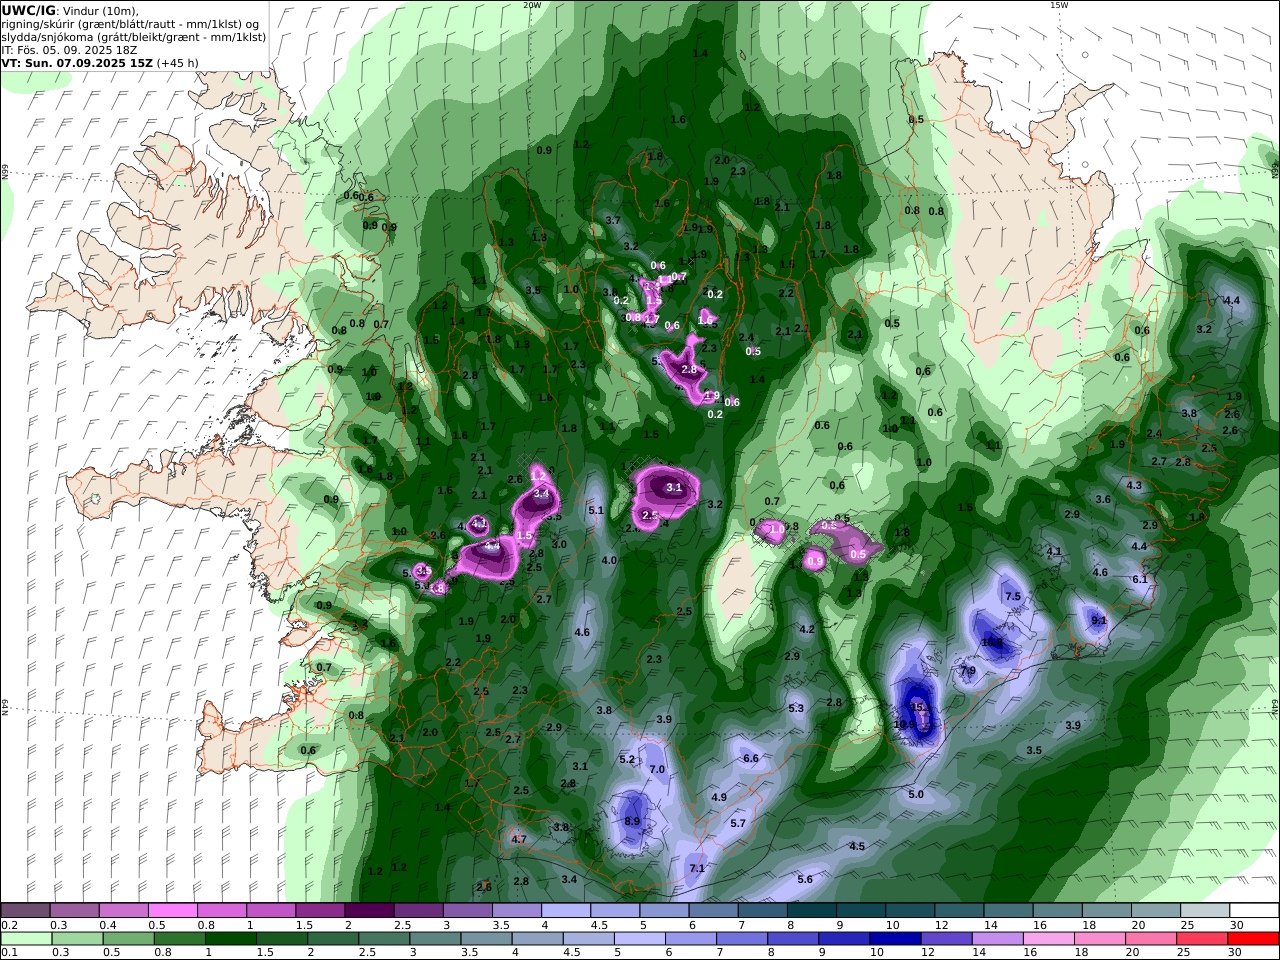1280x960 pixels.
Task: Click the '5.2' rain value on the map
Action: click(x=627, y=760)
